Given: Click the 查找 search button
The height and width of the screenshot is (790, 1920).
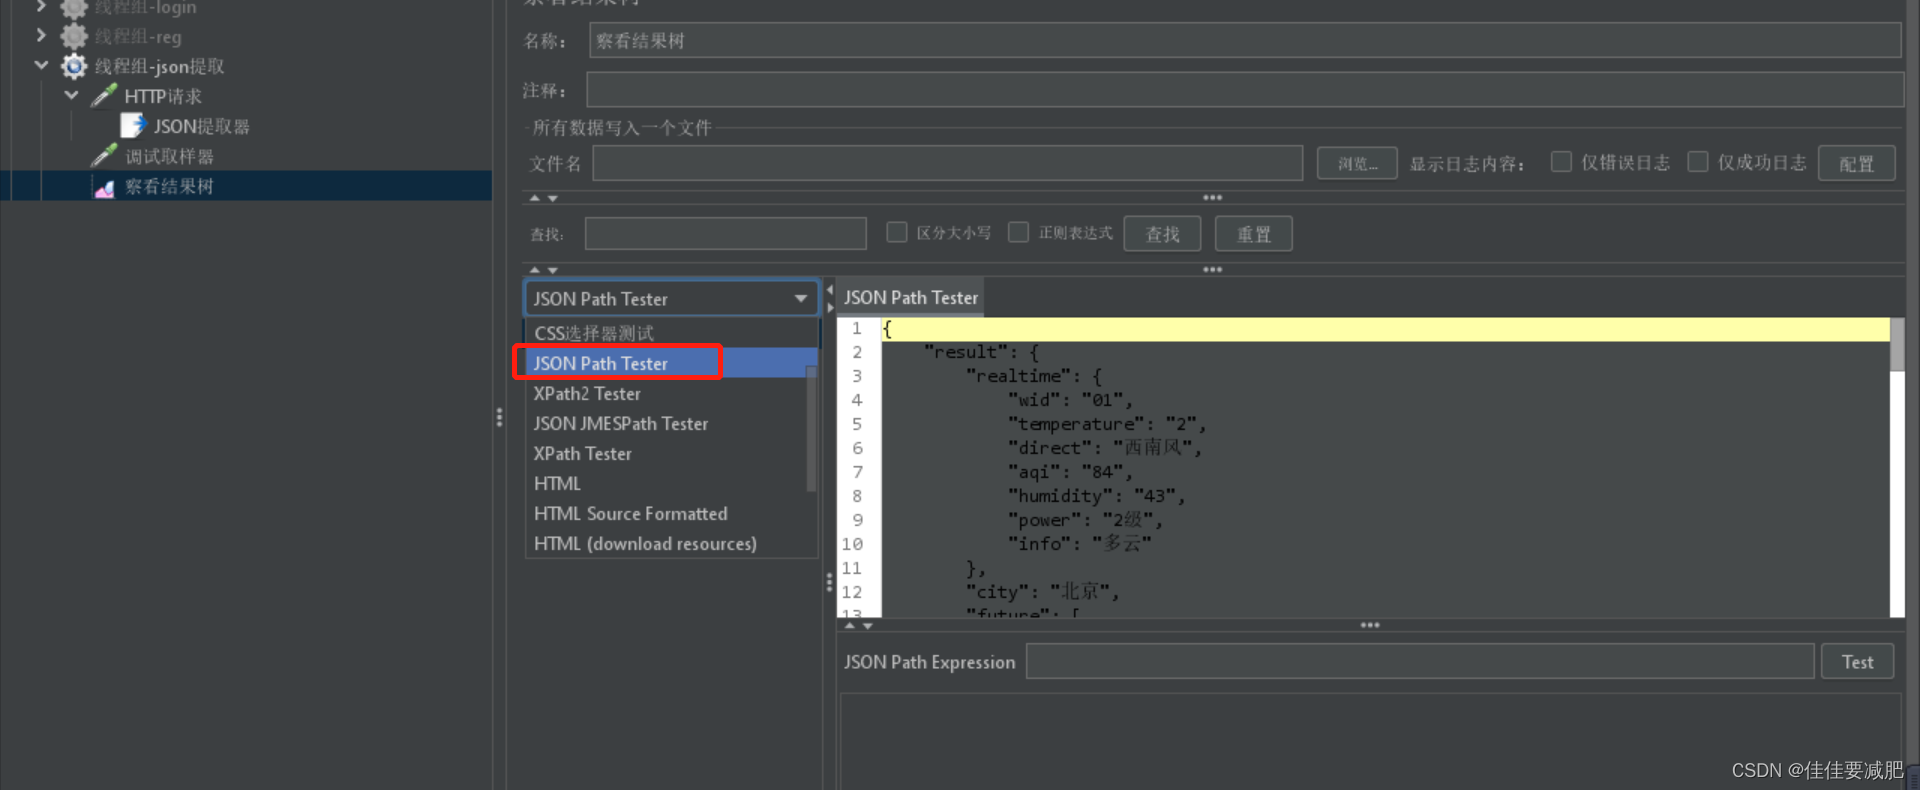Looking at the screenshot, I should (x=1162, y=234).
